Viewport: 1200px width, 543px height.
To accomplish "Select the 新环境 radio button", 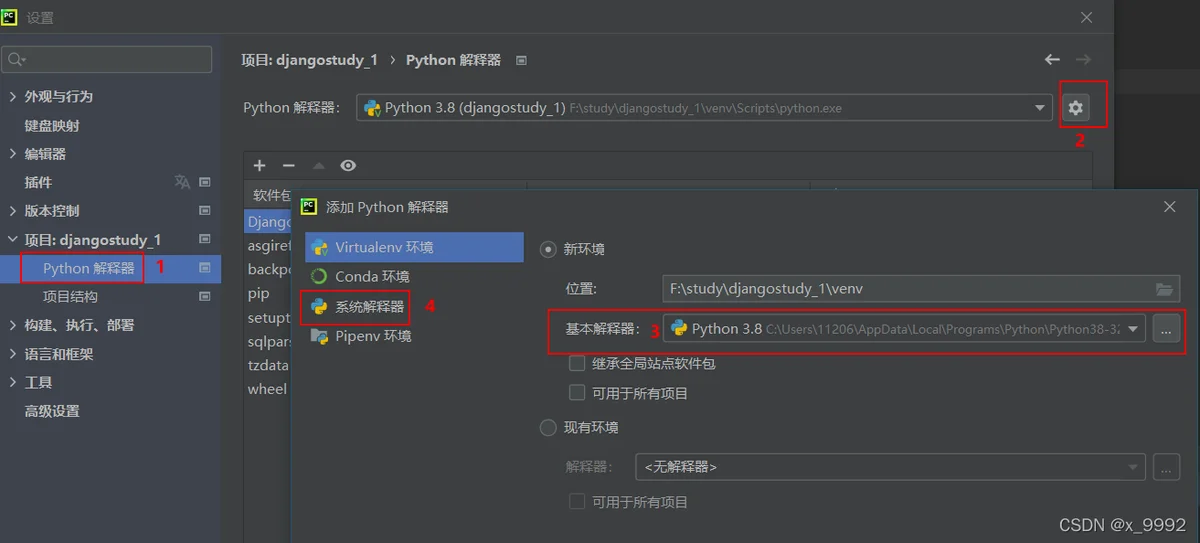I will point(548,249).
